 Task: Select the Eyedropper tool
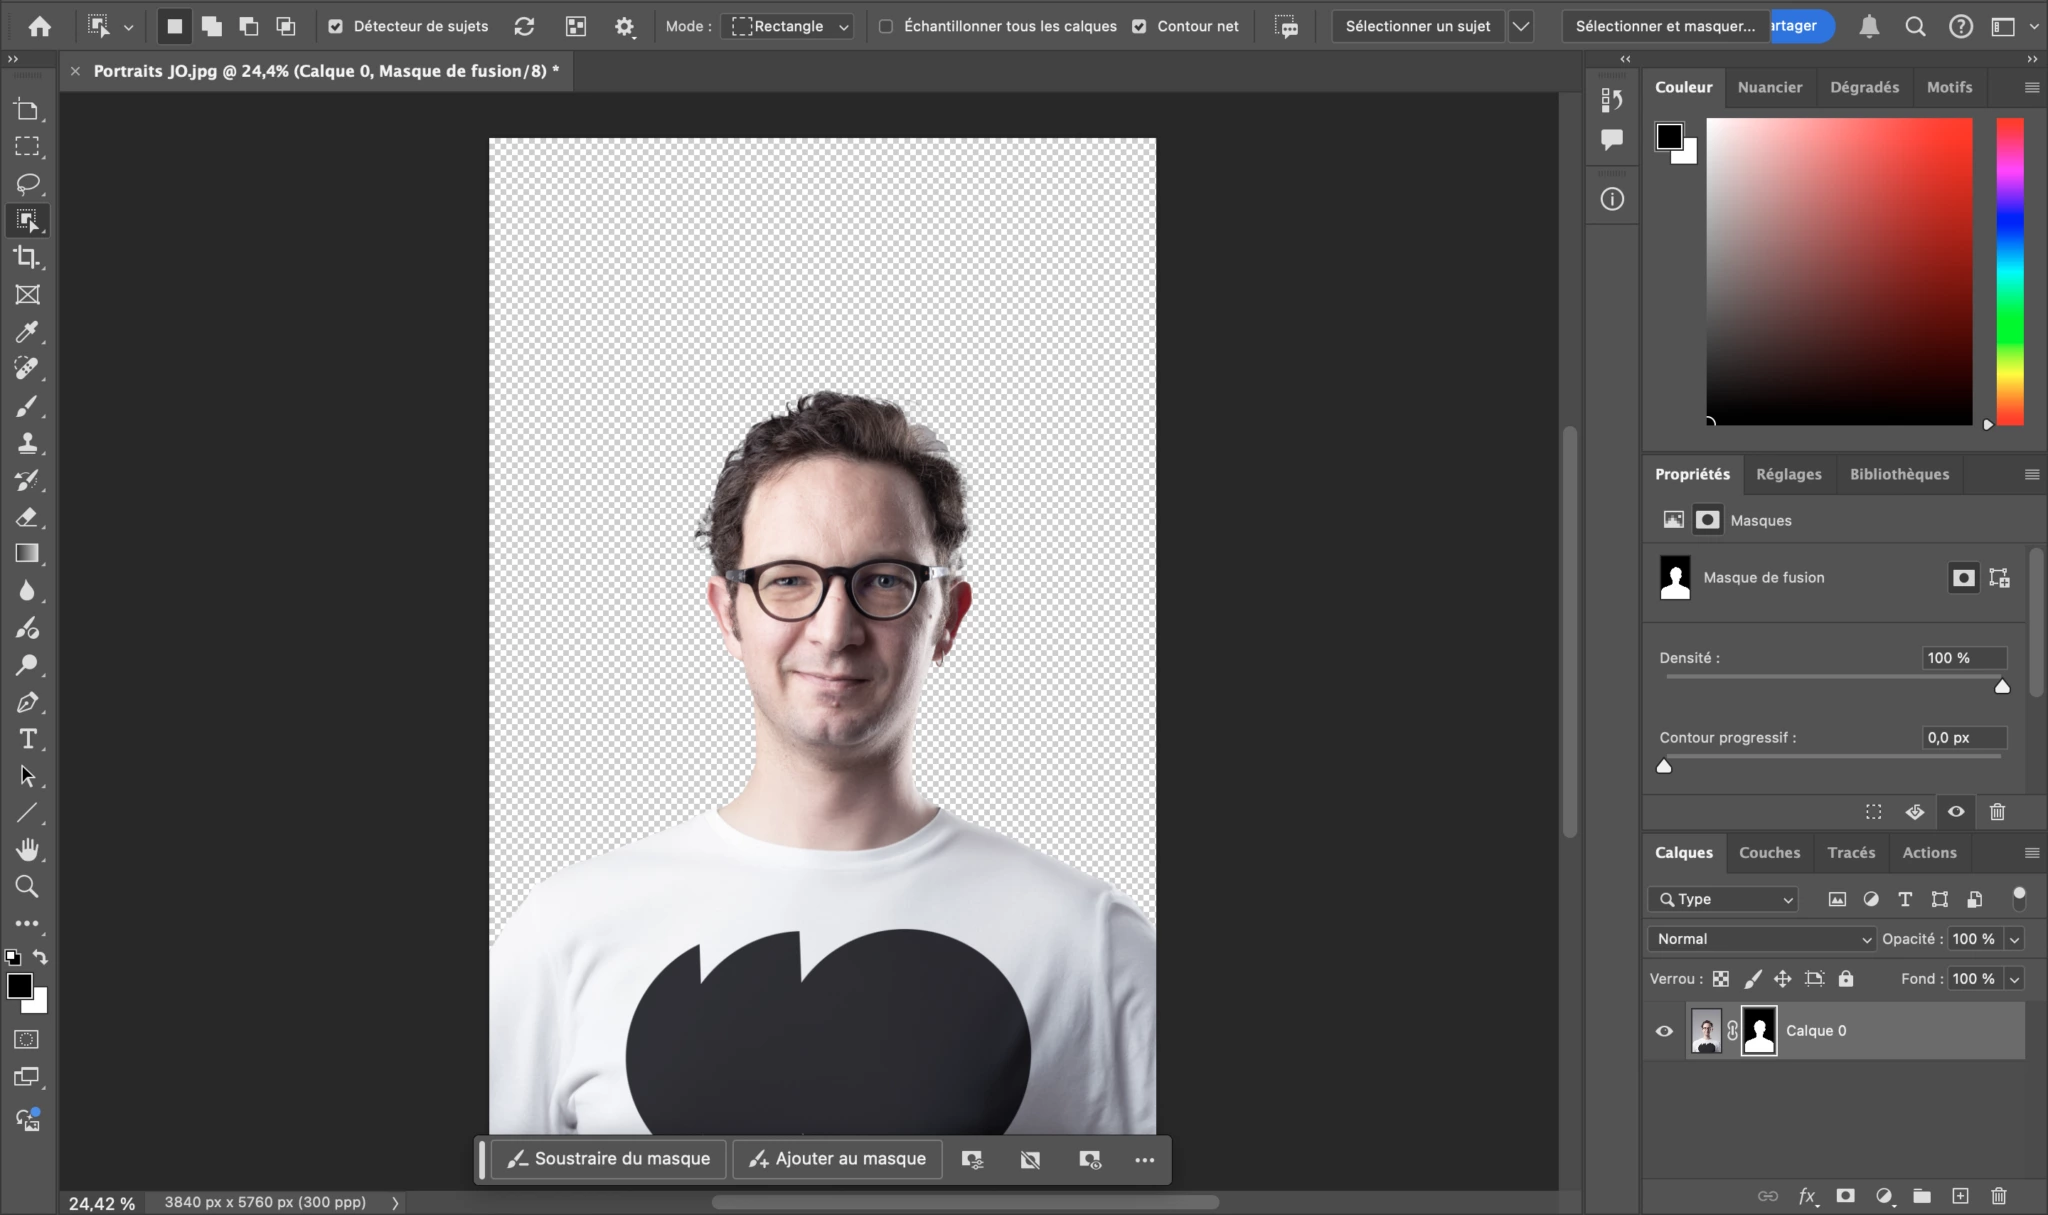[27, 332]
